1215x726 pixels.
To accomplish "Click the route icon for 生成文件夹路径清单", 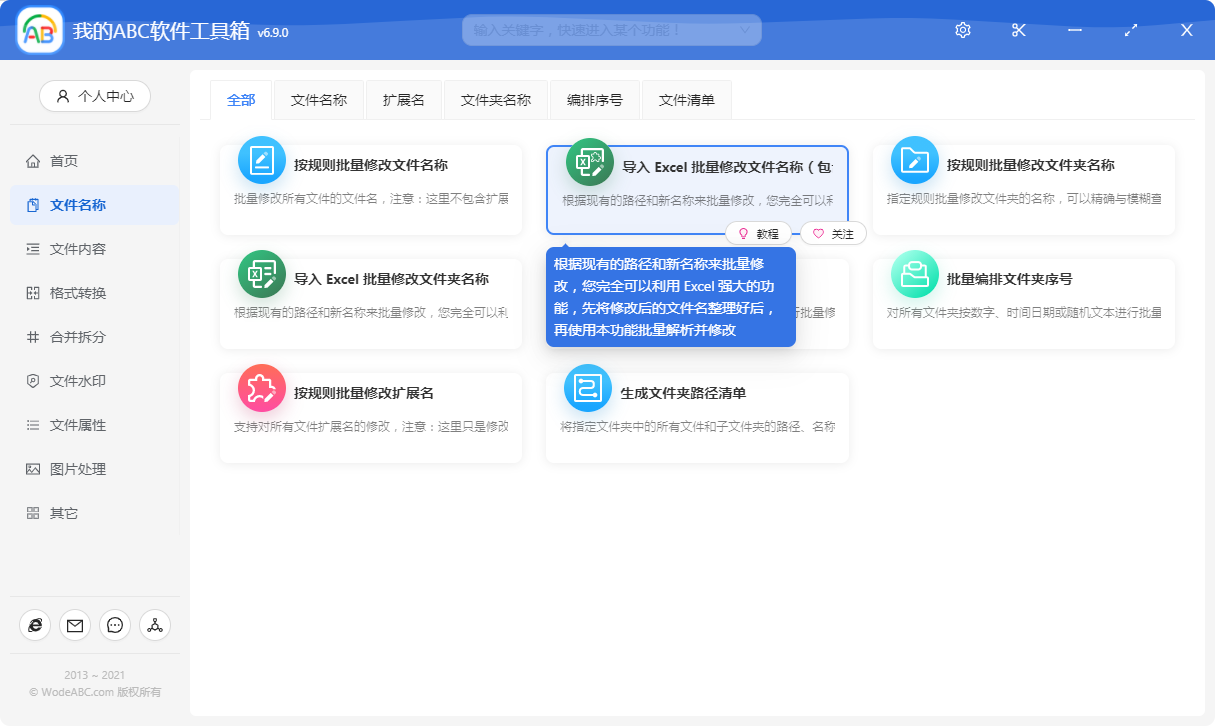I will tap(588, 388).
